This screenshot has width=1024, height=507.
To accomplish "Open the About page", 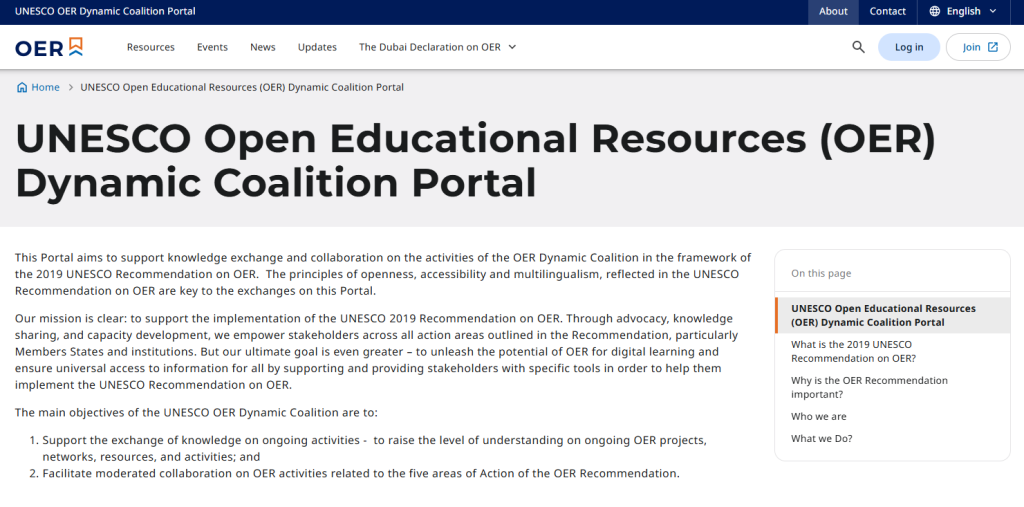I will click(833, 11).
